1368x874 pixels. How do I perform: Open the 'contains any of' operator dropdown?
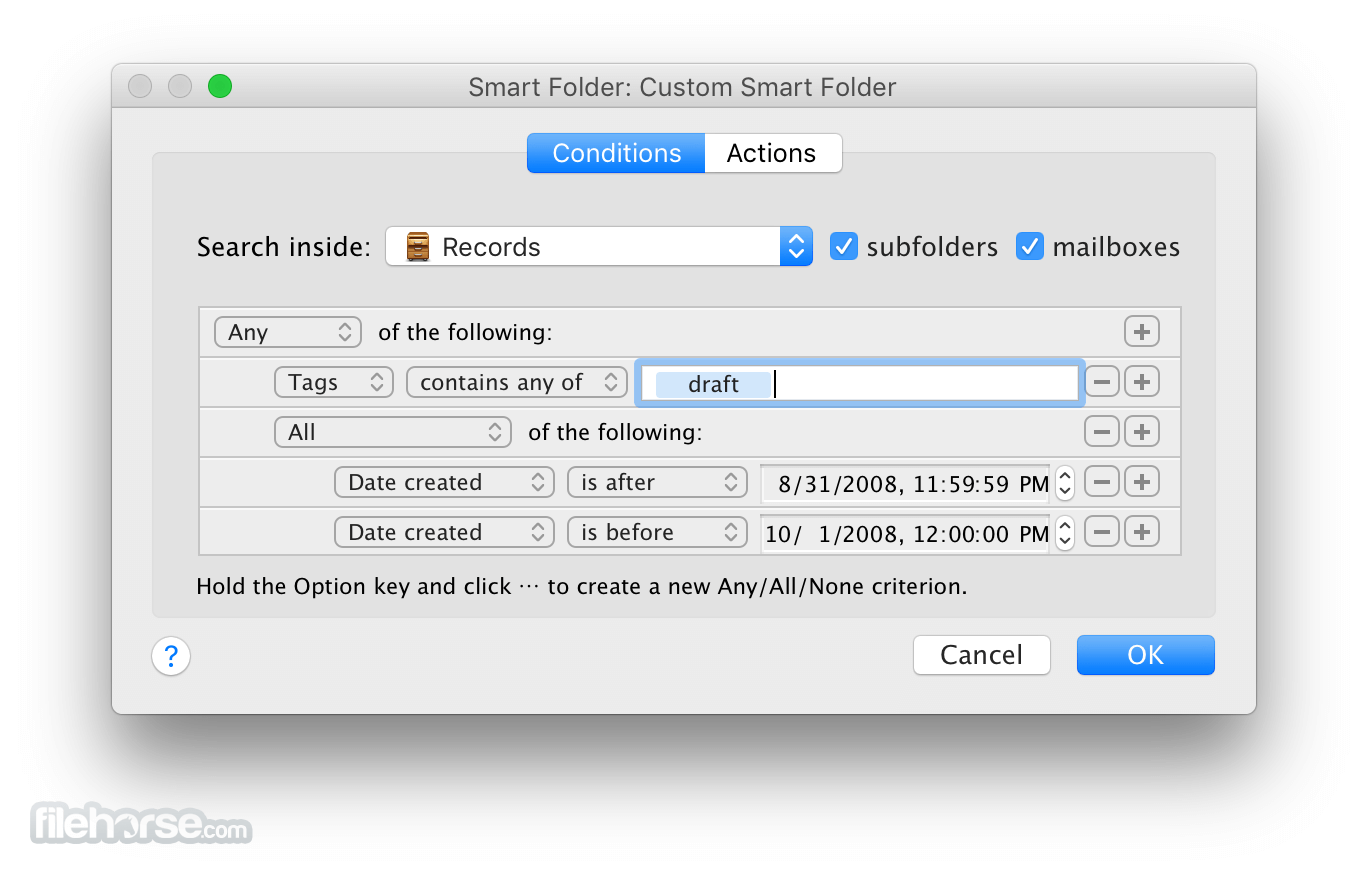point(517,382)
